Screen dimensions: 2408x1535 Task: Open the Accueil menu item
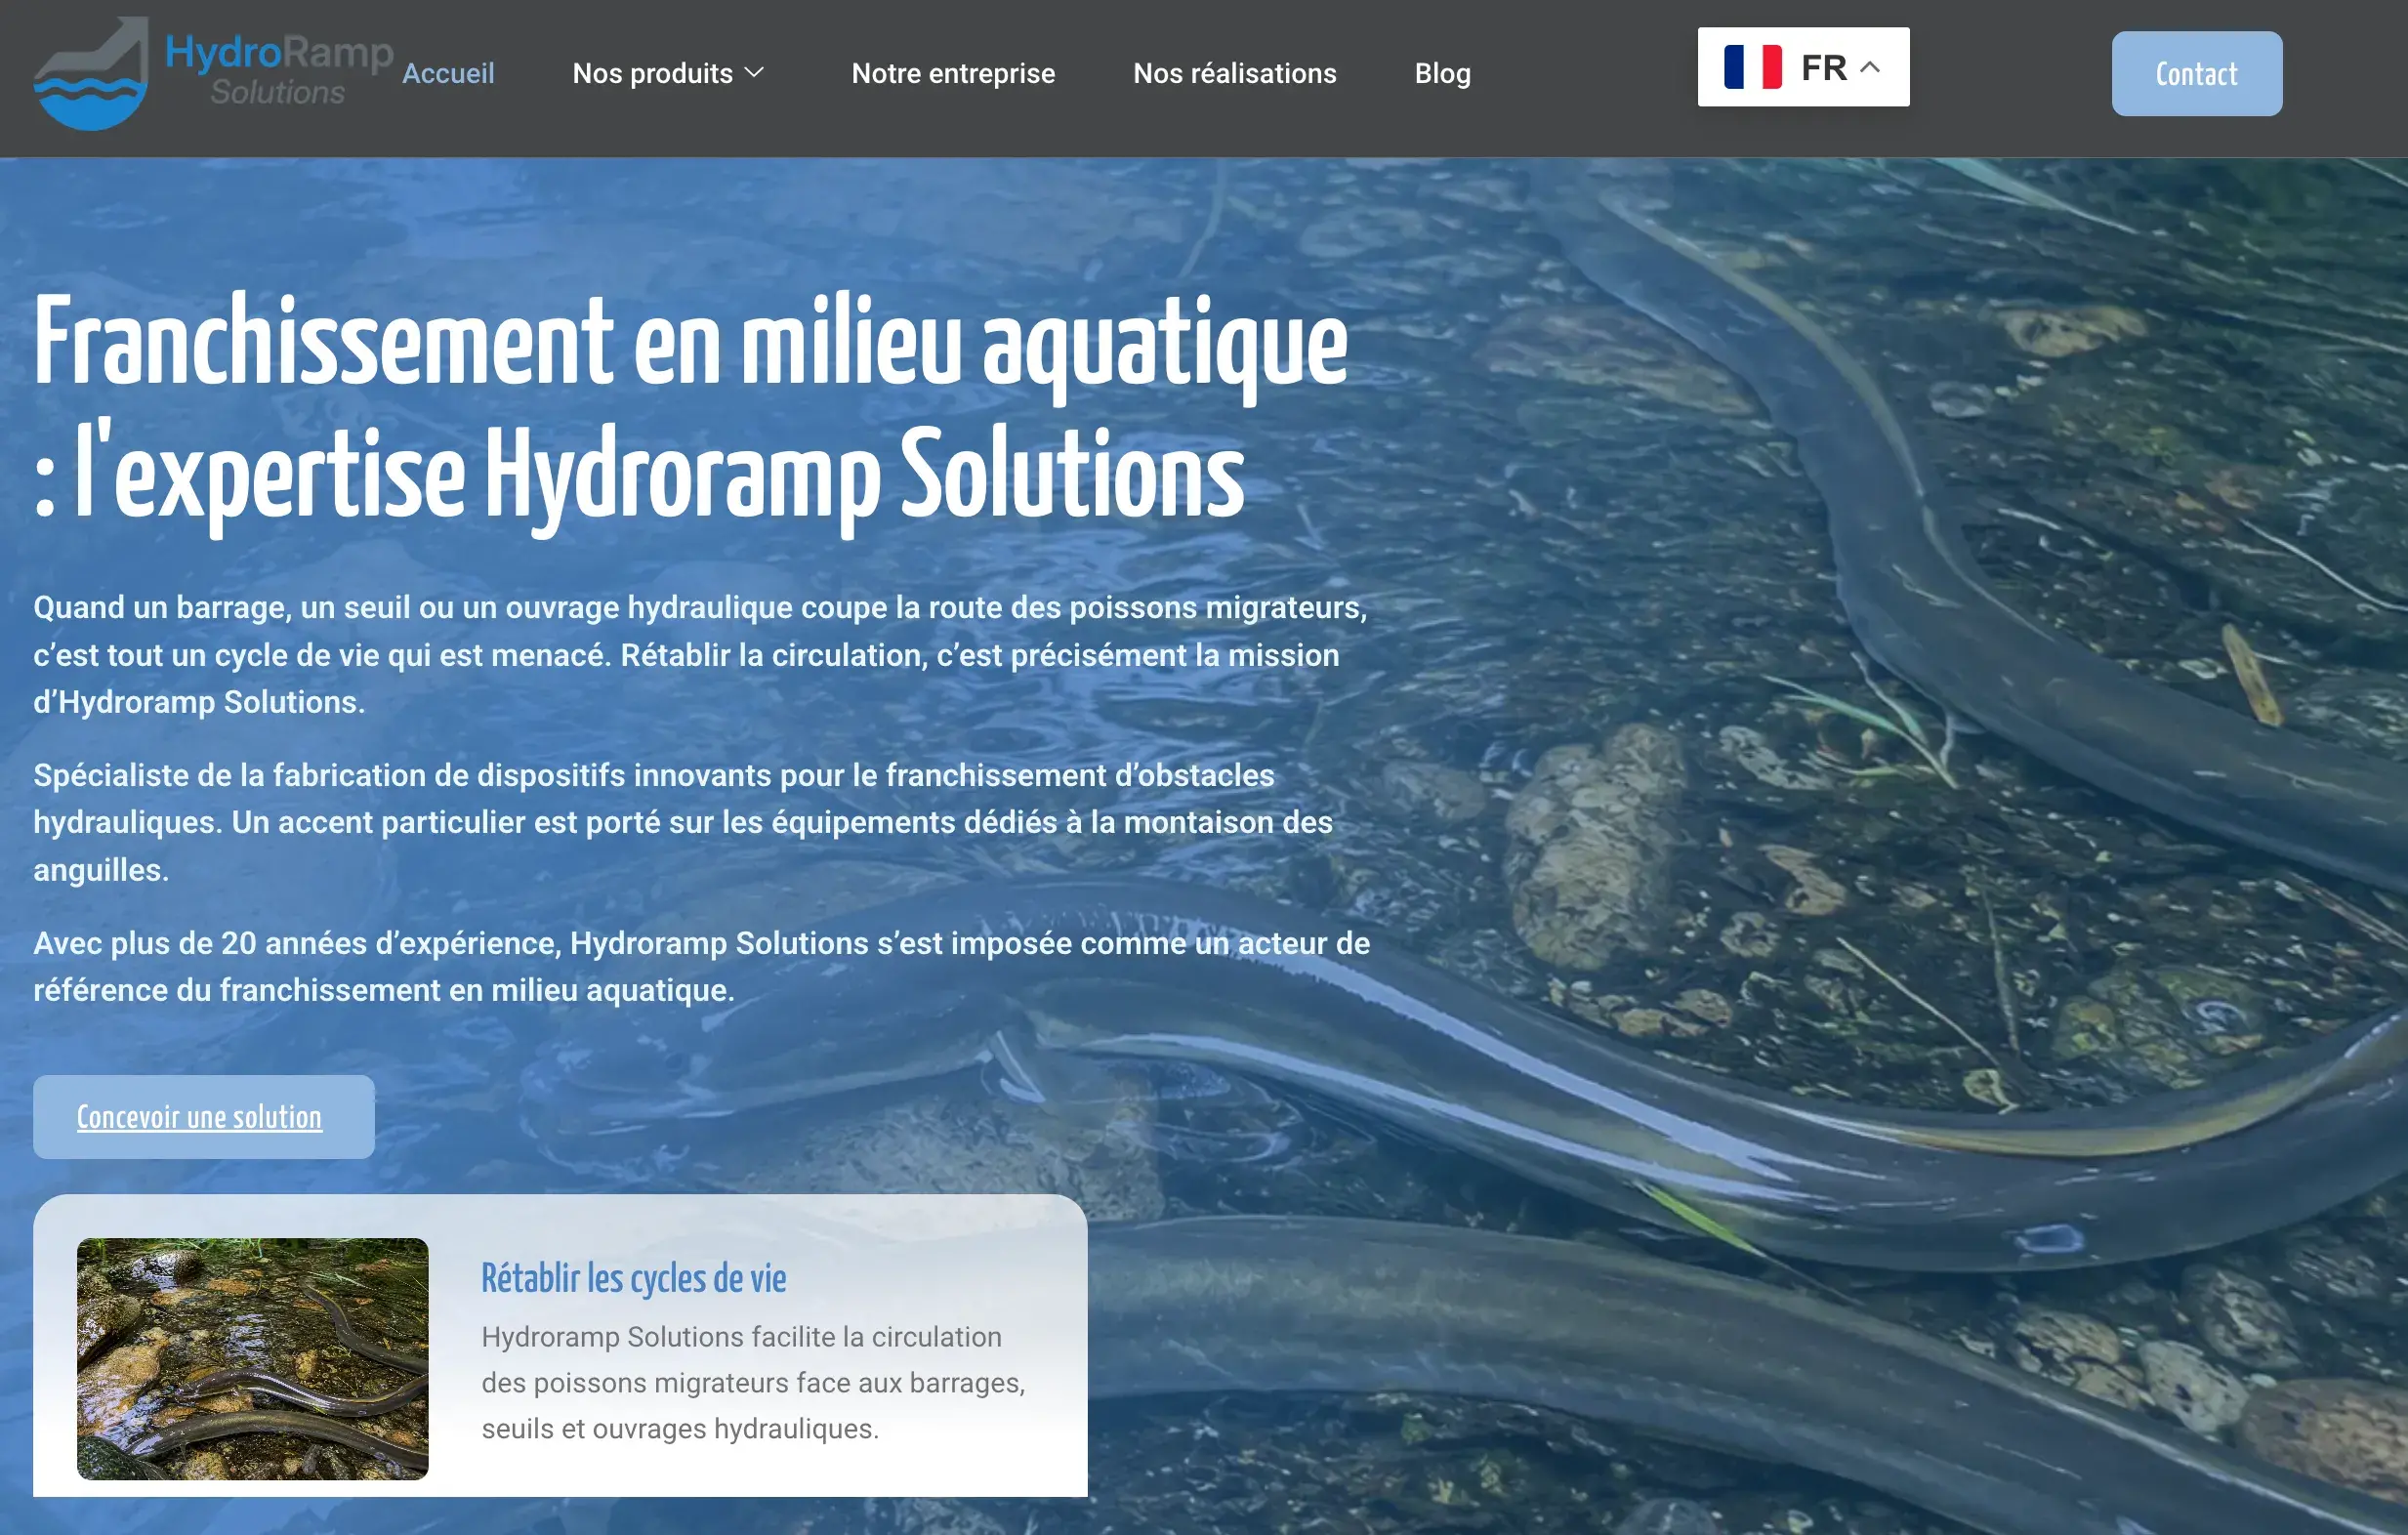click(x=448, y=73)
